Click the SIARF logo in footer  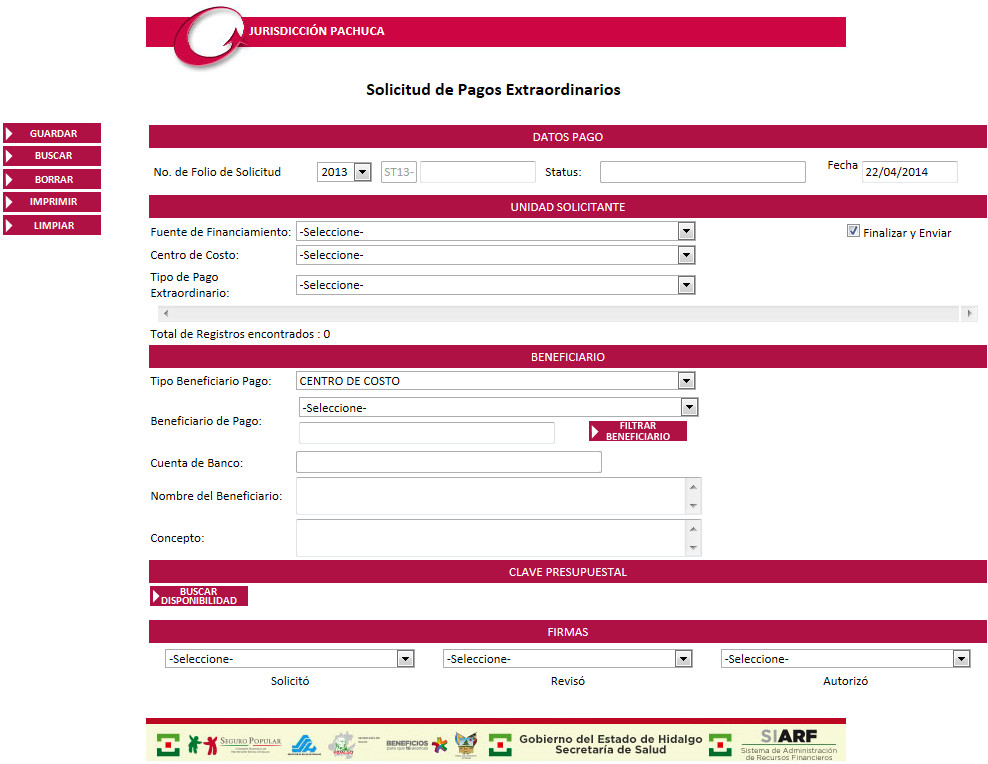(789, 744)
